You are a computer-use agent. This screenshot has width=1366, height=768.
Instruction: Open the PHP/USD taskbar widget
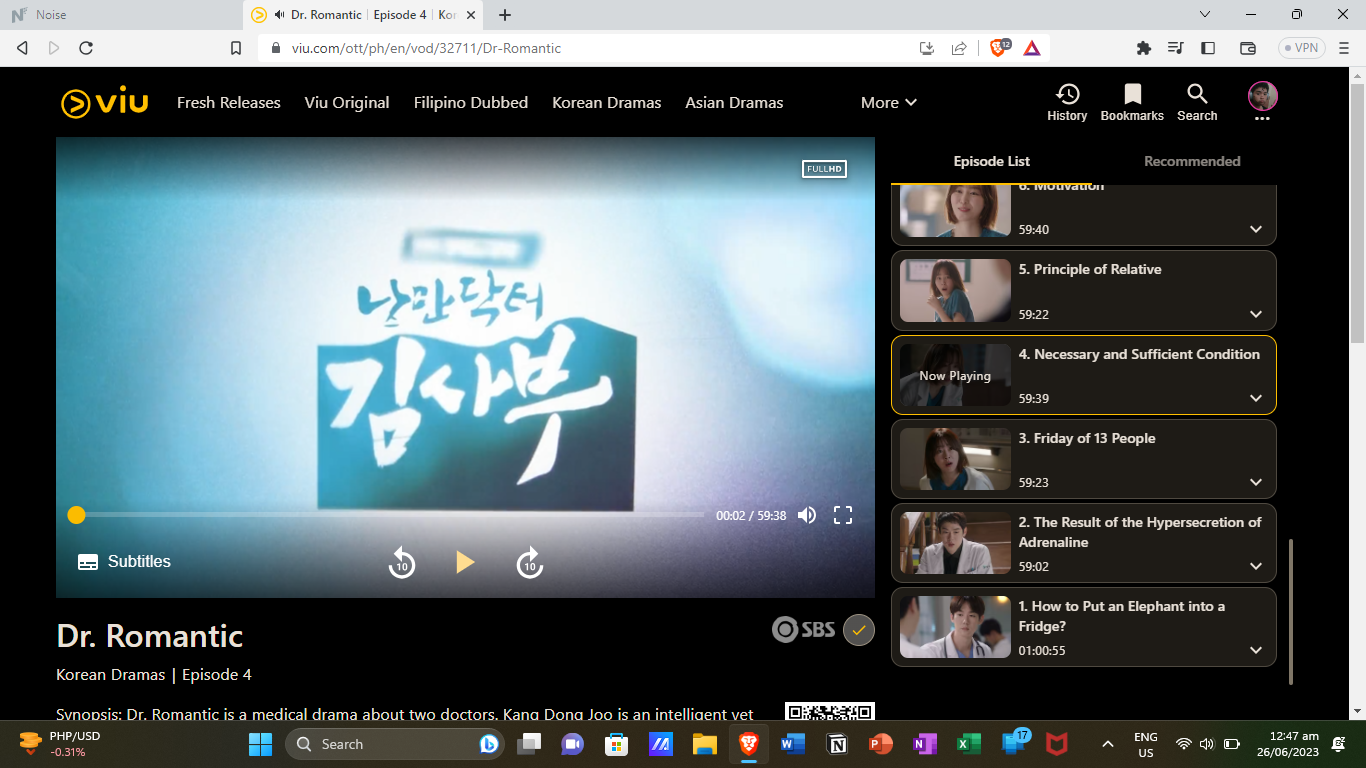tap(58, 744)
